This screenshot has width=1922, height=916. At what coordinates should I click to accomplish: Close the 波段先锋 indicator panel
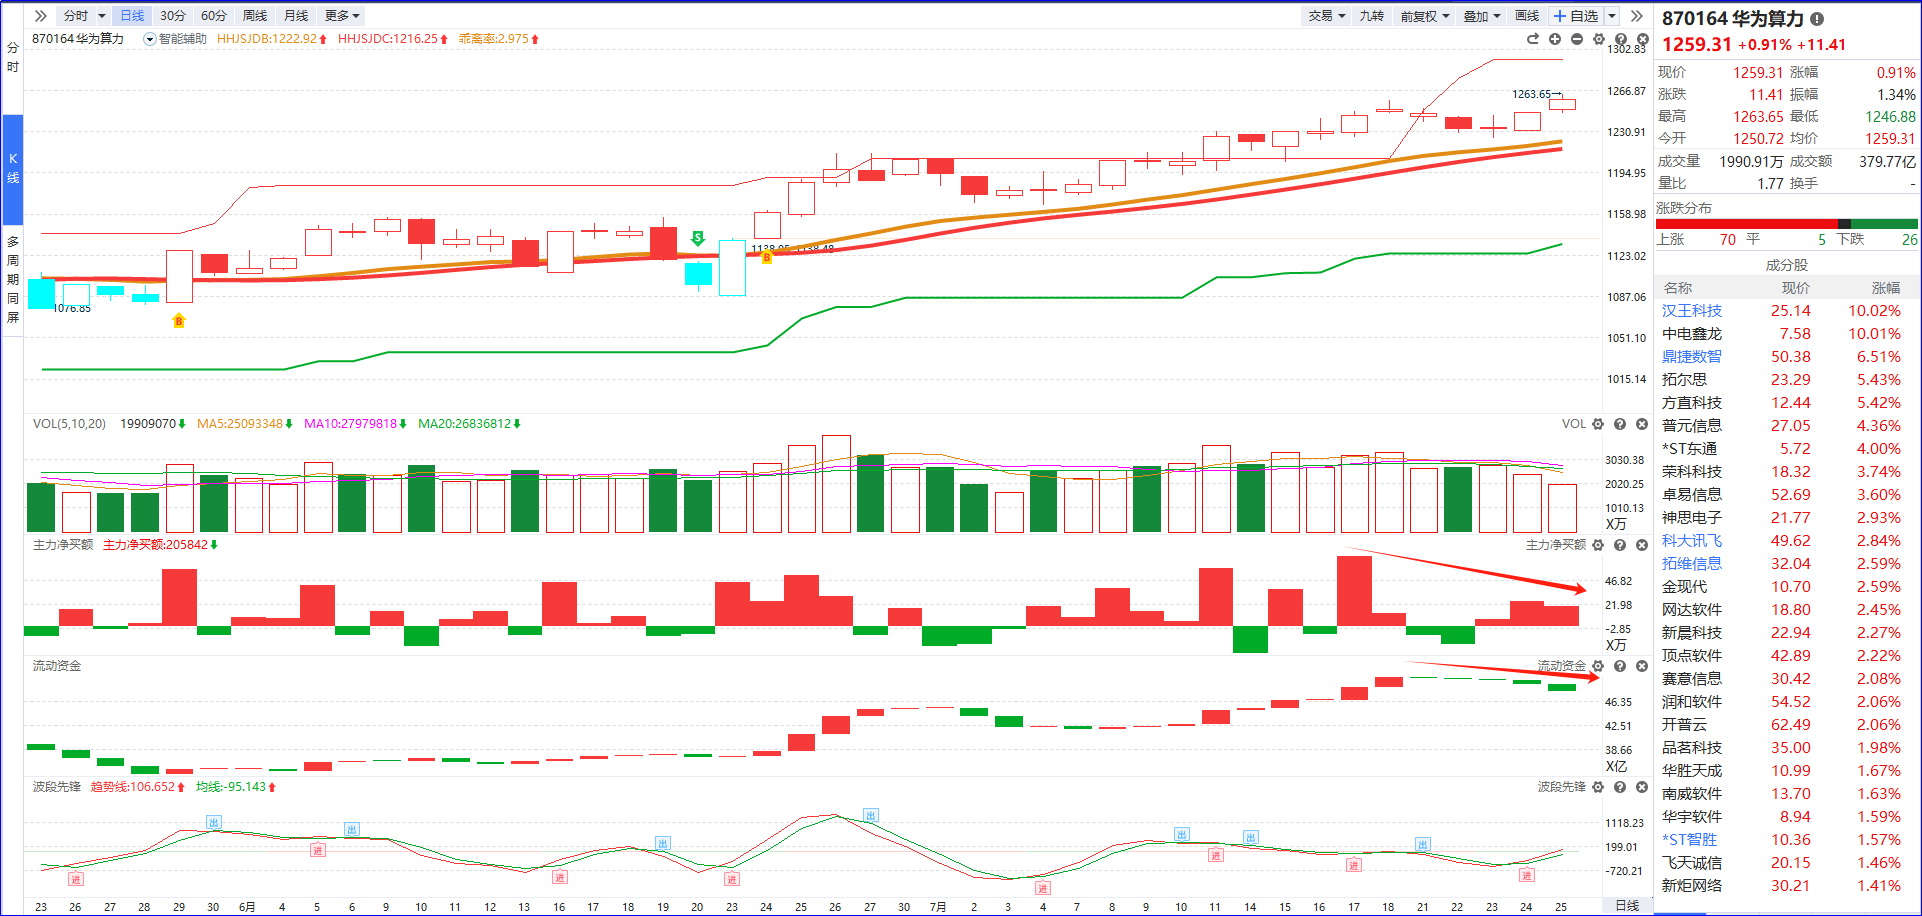click(1642, 787)
